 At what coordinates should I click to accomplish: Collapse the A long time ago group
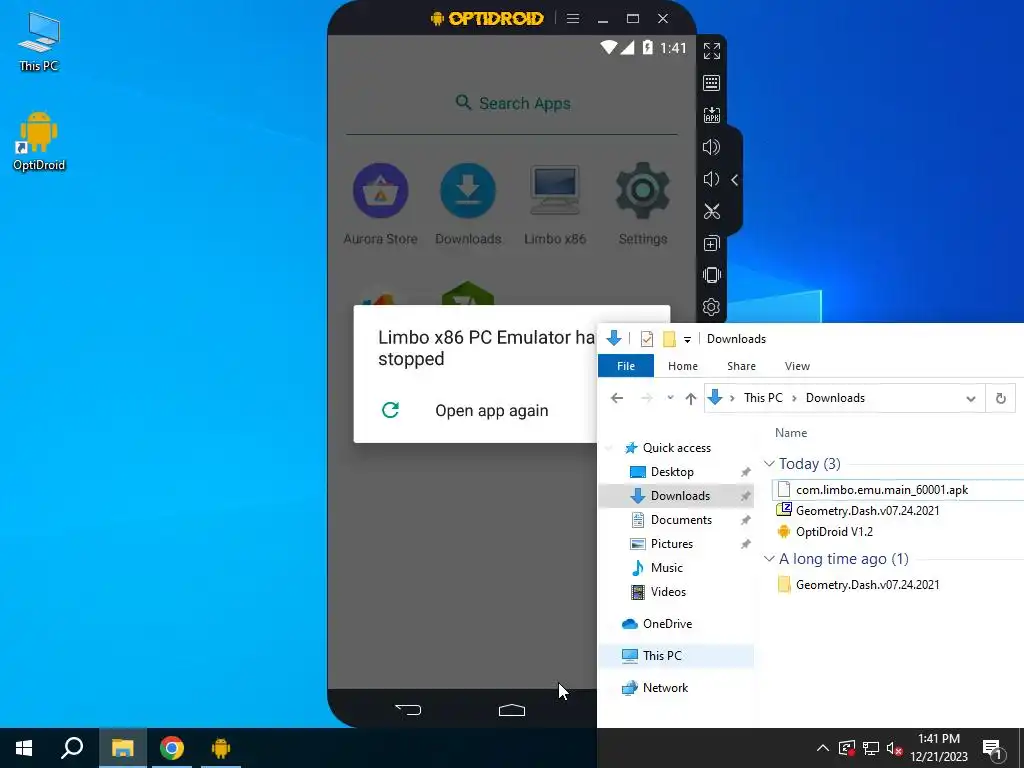pos(769,559)
